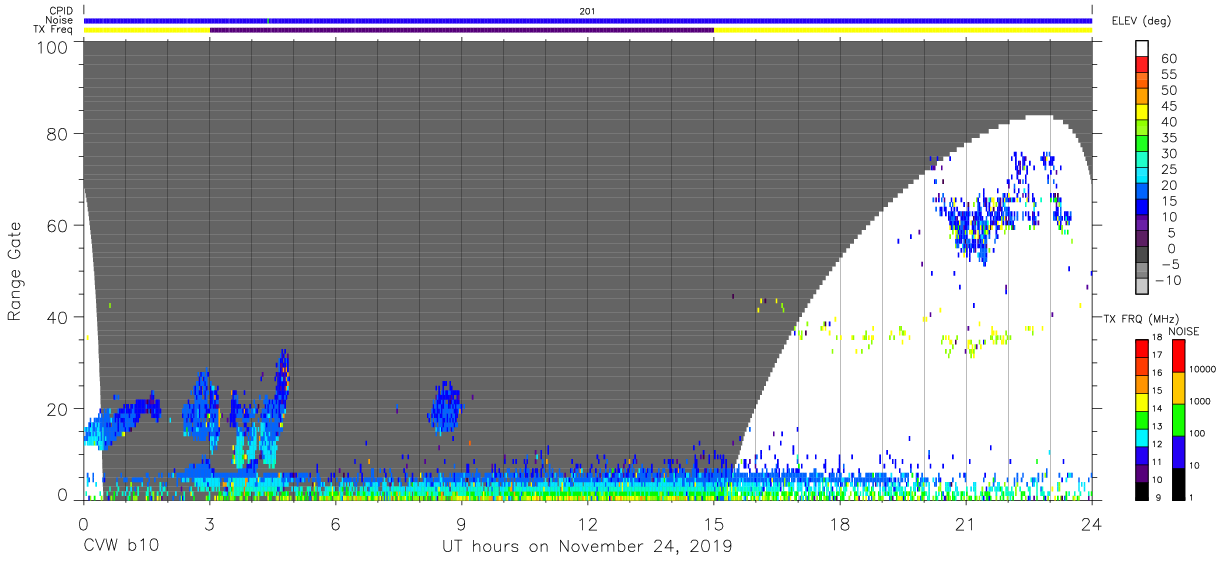Click the black bottom TX FRQ swatch

pyautogui.click(x=1142, y=489)
